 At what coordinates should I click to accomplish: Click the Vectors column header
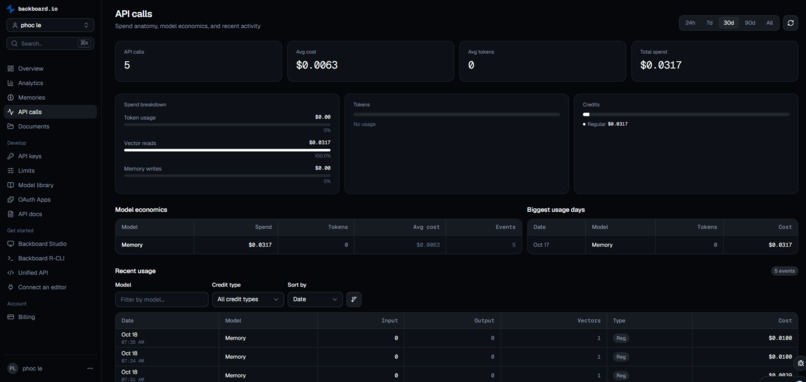[x=589, y=320]
